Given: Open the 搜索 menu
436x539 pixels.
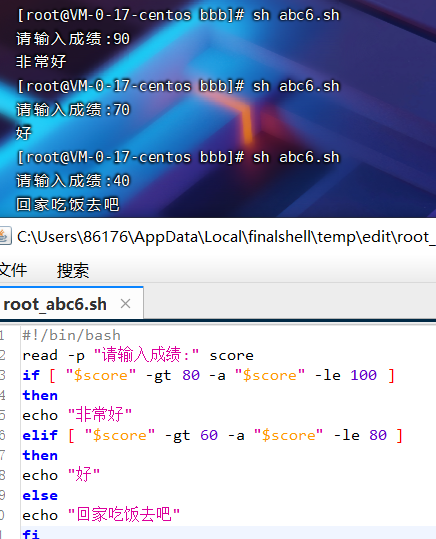Looking at the screenshot, I should point(73,270).
